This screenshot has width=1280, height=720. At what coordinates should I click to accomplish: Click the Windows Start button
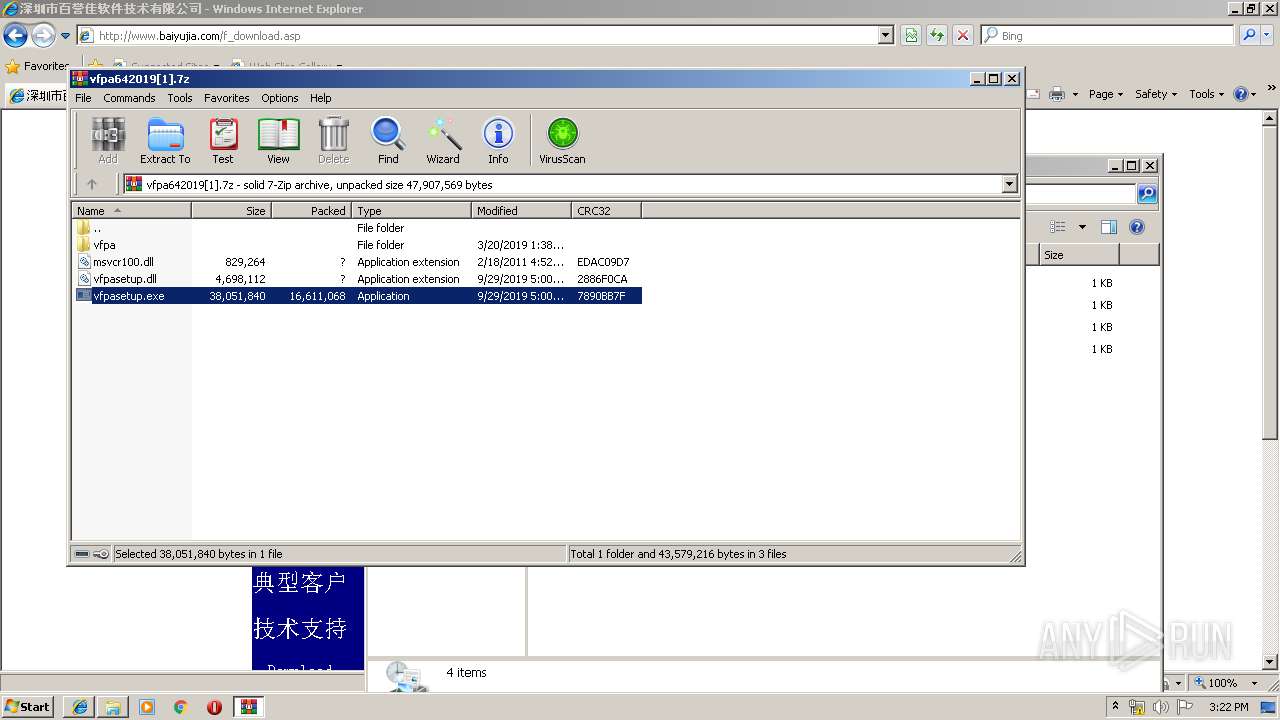(28, 706)
